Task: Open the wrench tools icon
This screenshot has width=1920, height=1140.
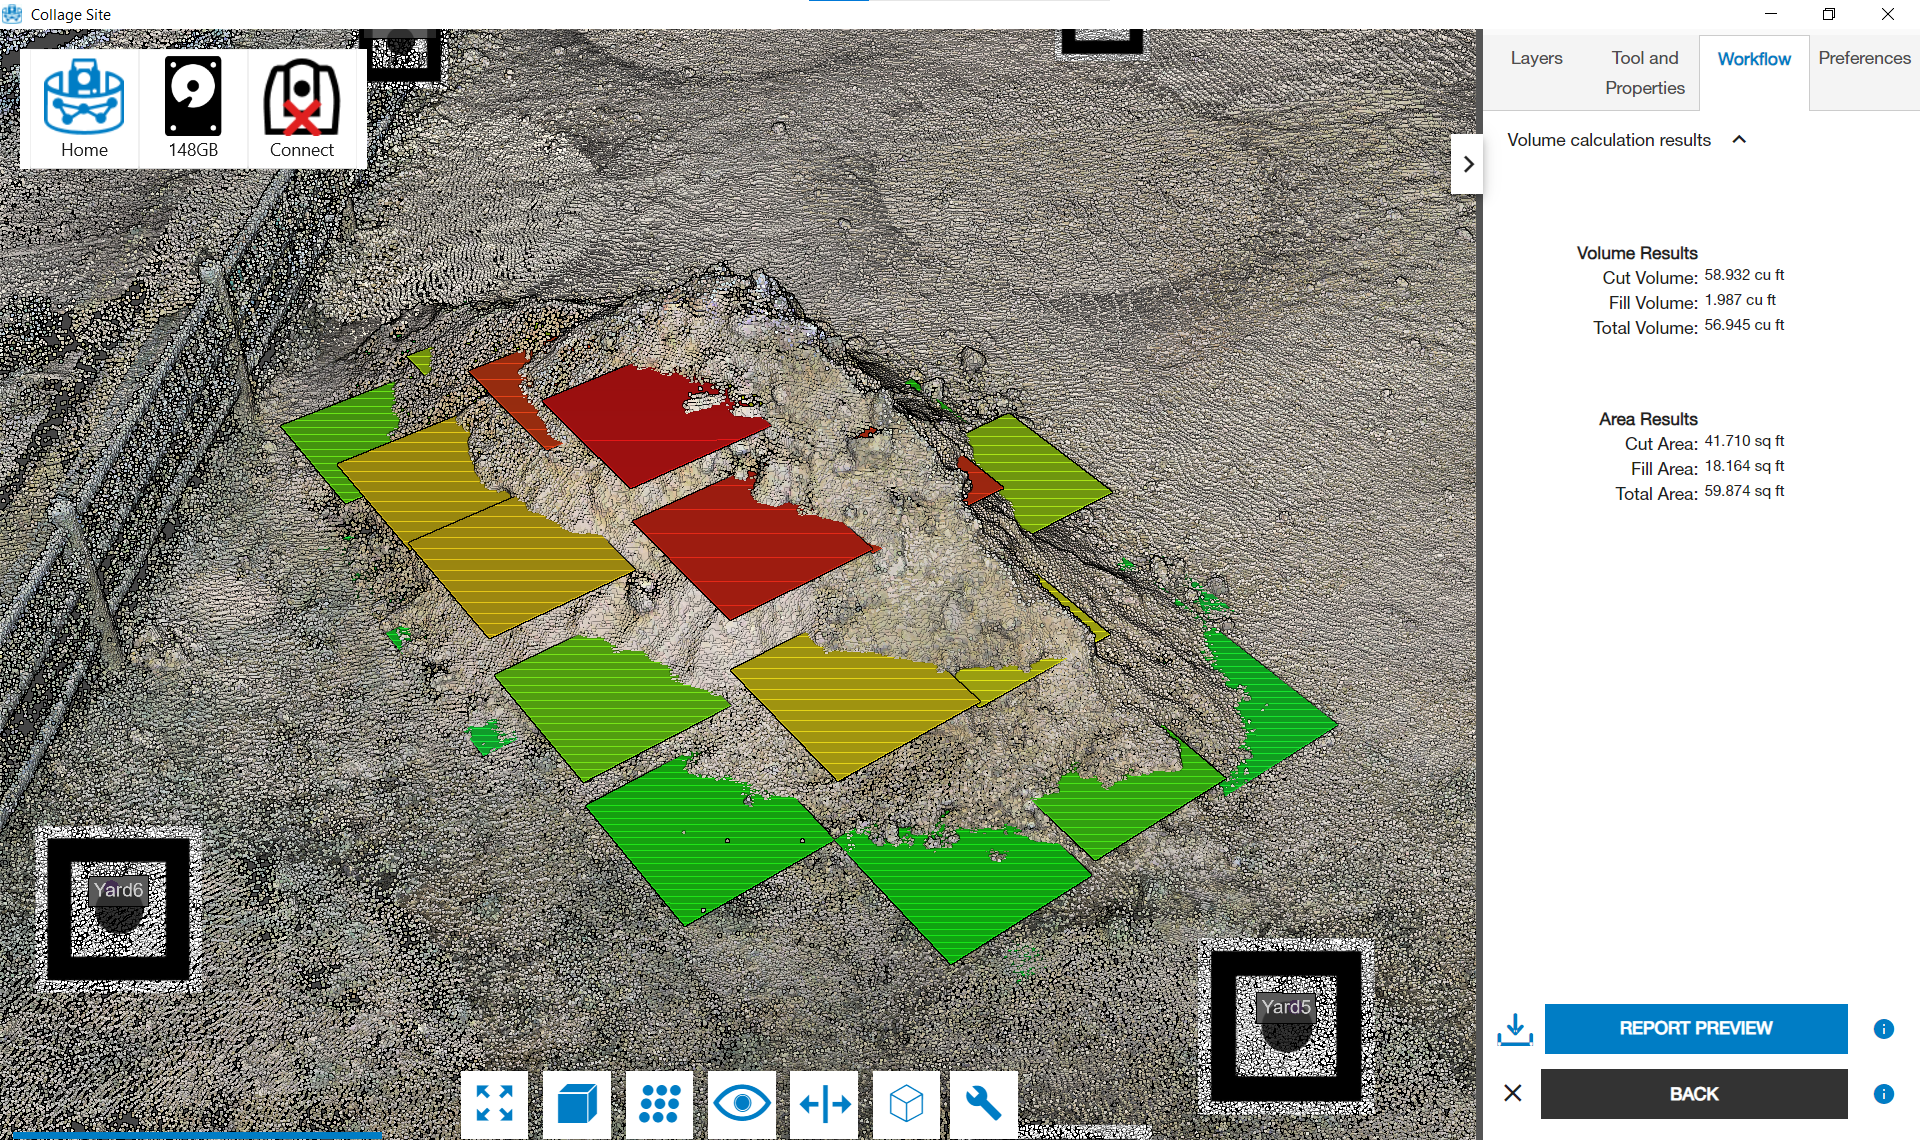Action: [x=983, y=1104]
